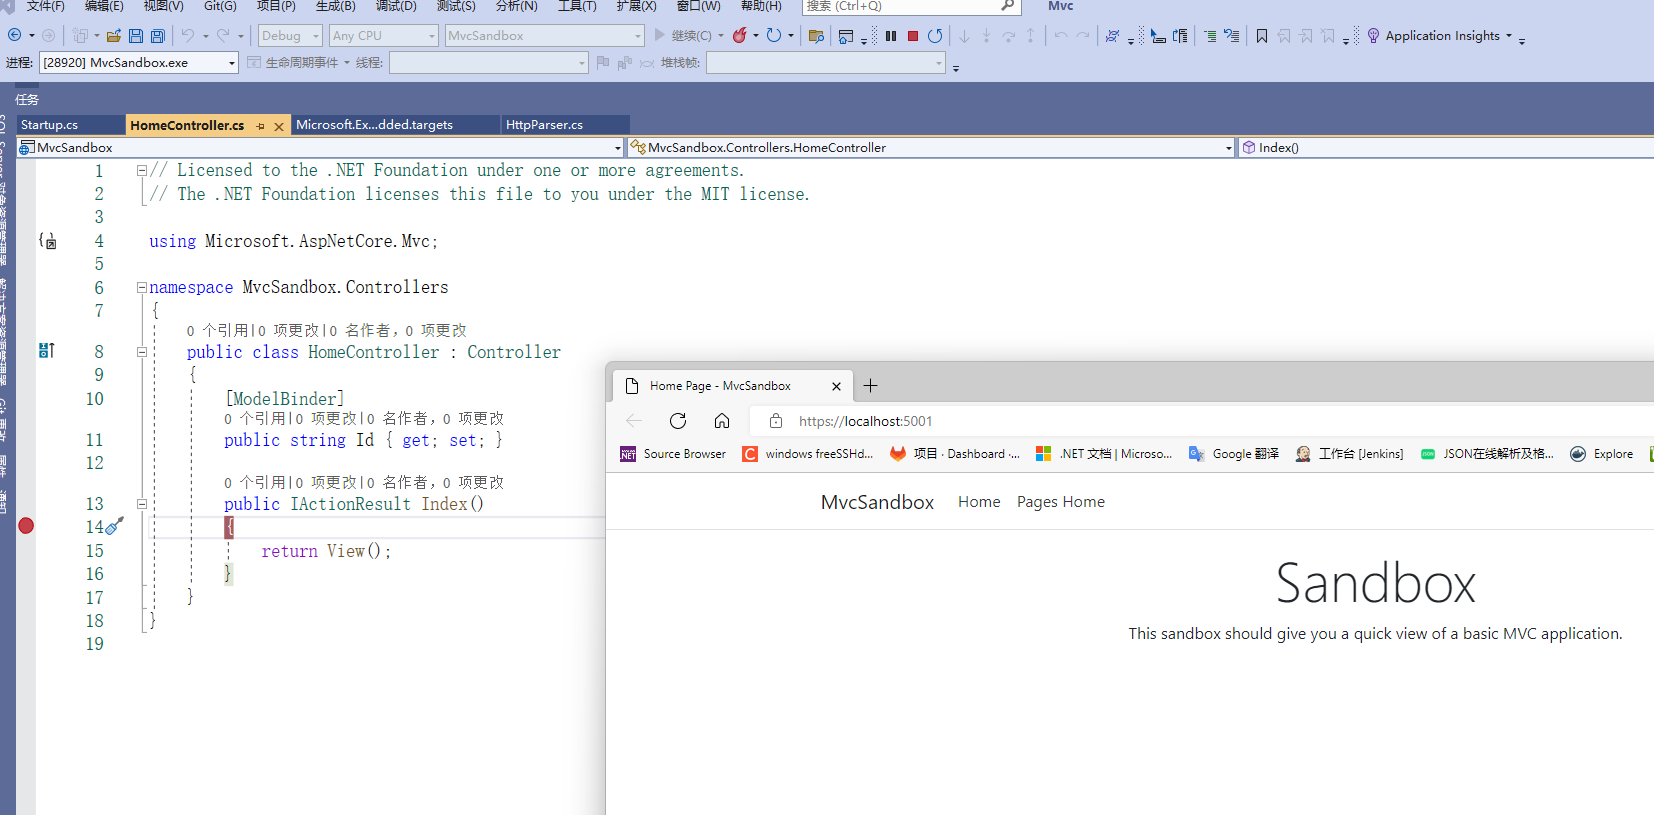Open the 测试(S) test menu
This screenshot has height=815, width=1654.
click(x=456, y=6)
